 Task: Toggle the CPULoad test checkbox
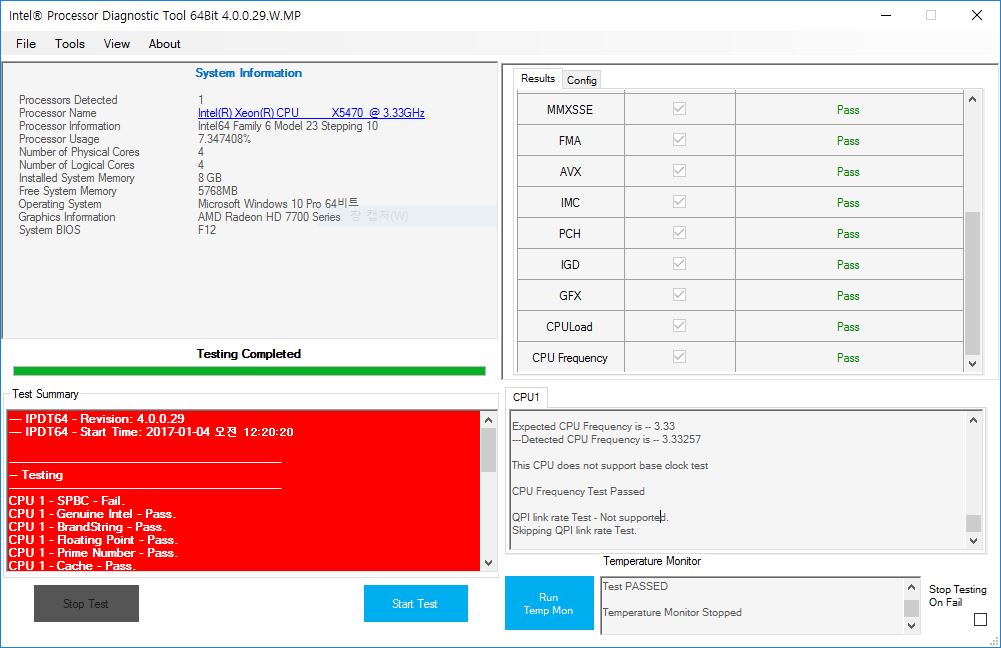(679, 326)
